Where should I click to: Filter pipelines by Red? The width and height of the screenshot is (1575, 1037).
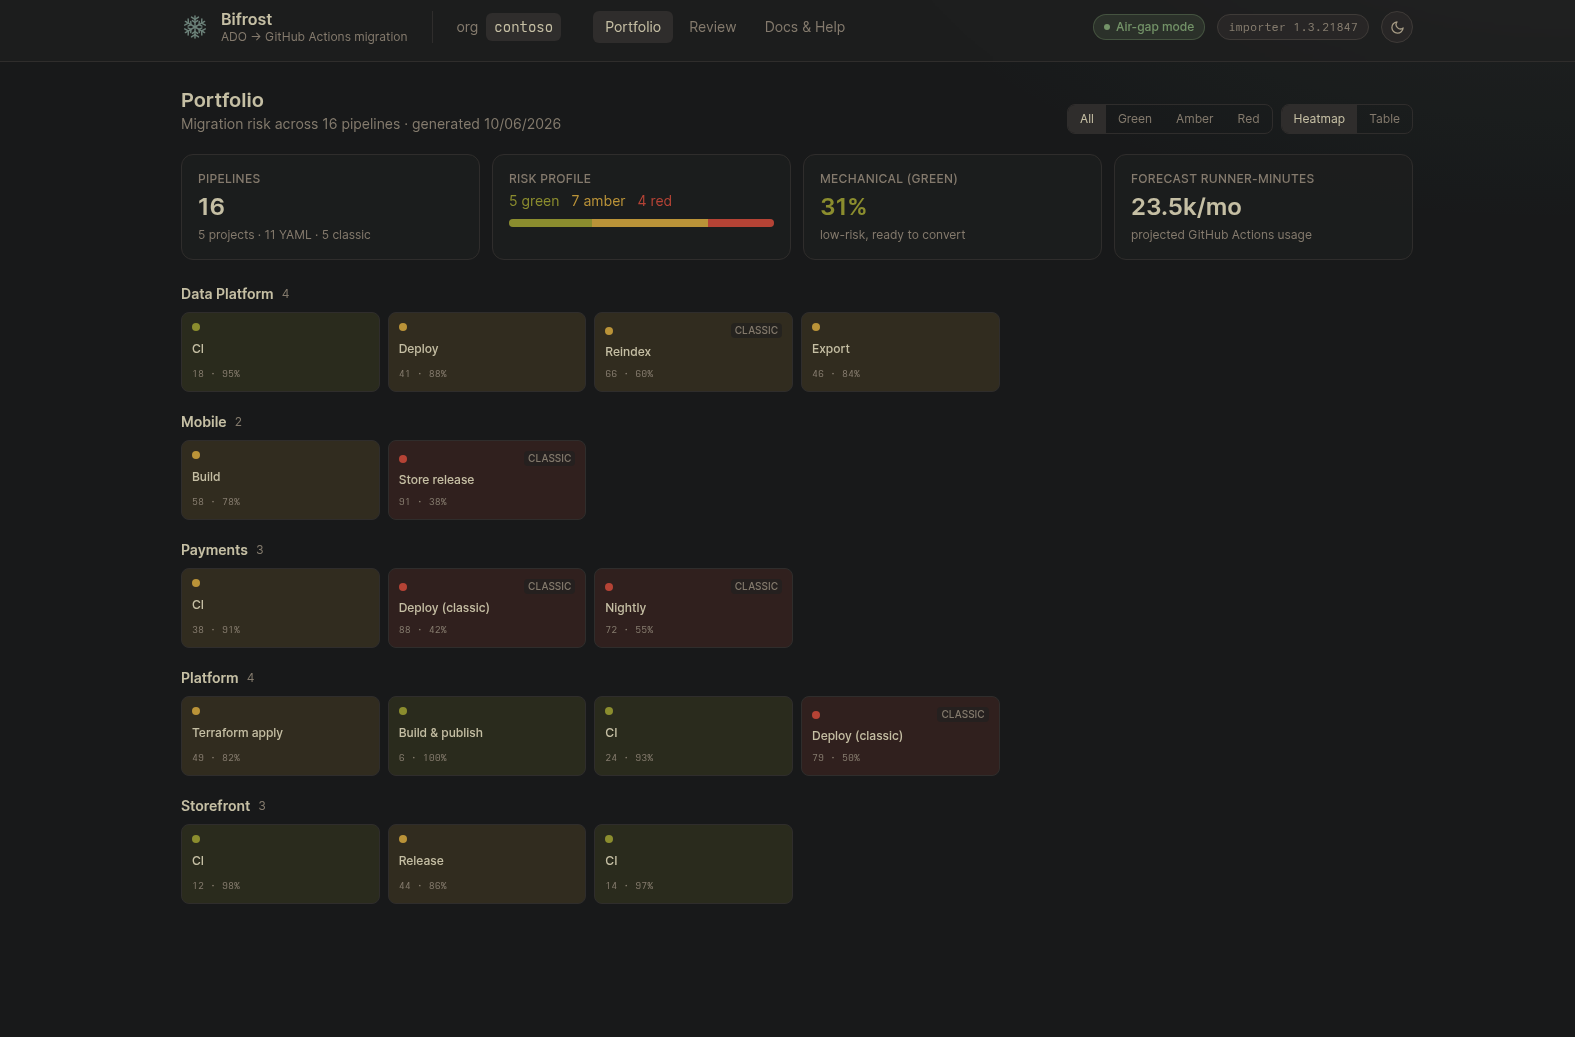pyautogui.click(x=1248, y=119)
